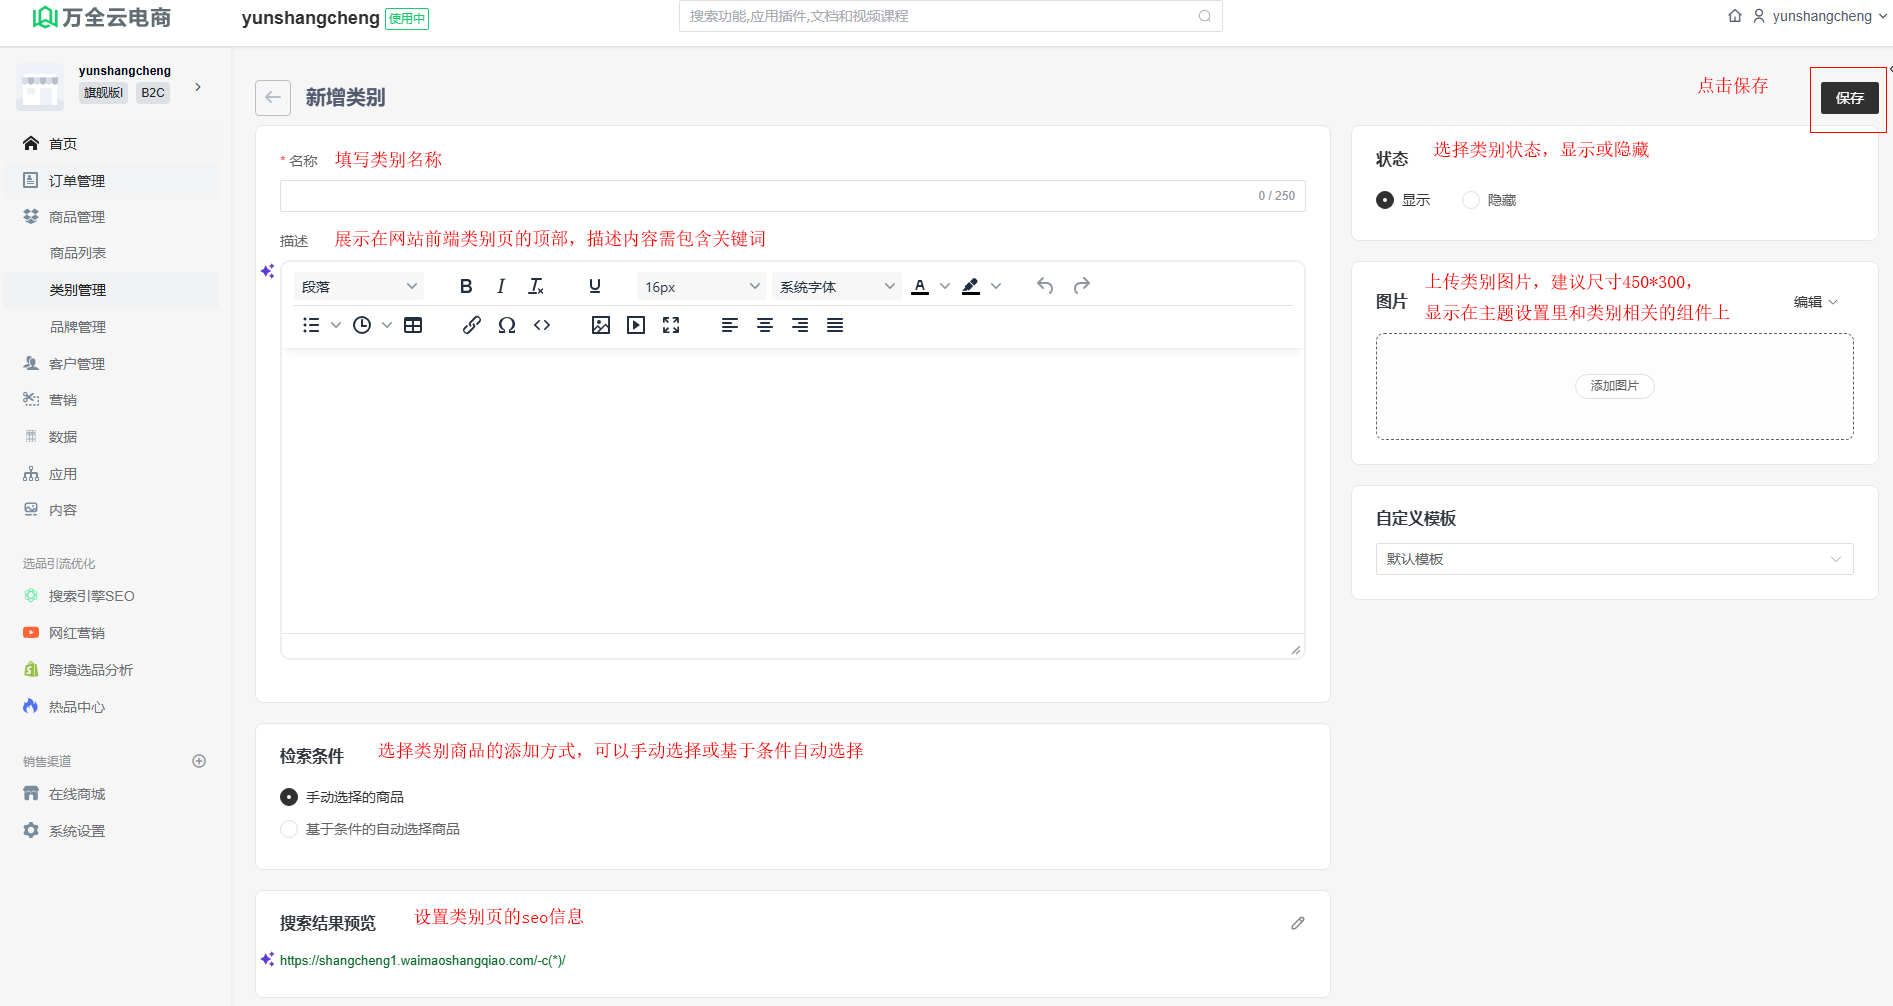Choose 基于条件的自动选择商品 option
The image size is (1893, 1006).
coord(290,829)
